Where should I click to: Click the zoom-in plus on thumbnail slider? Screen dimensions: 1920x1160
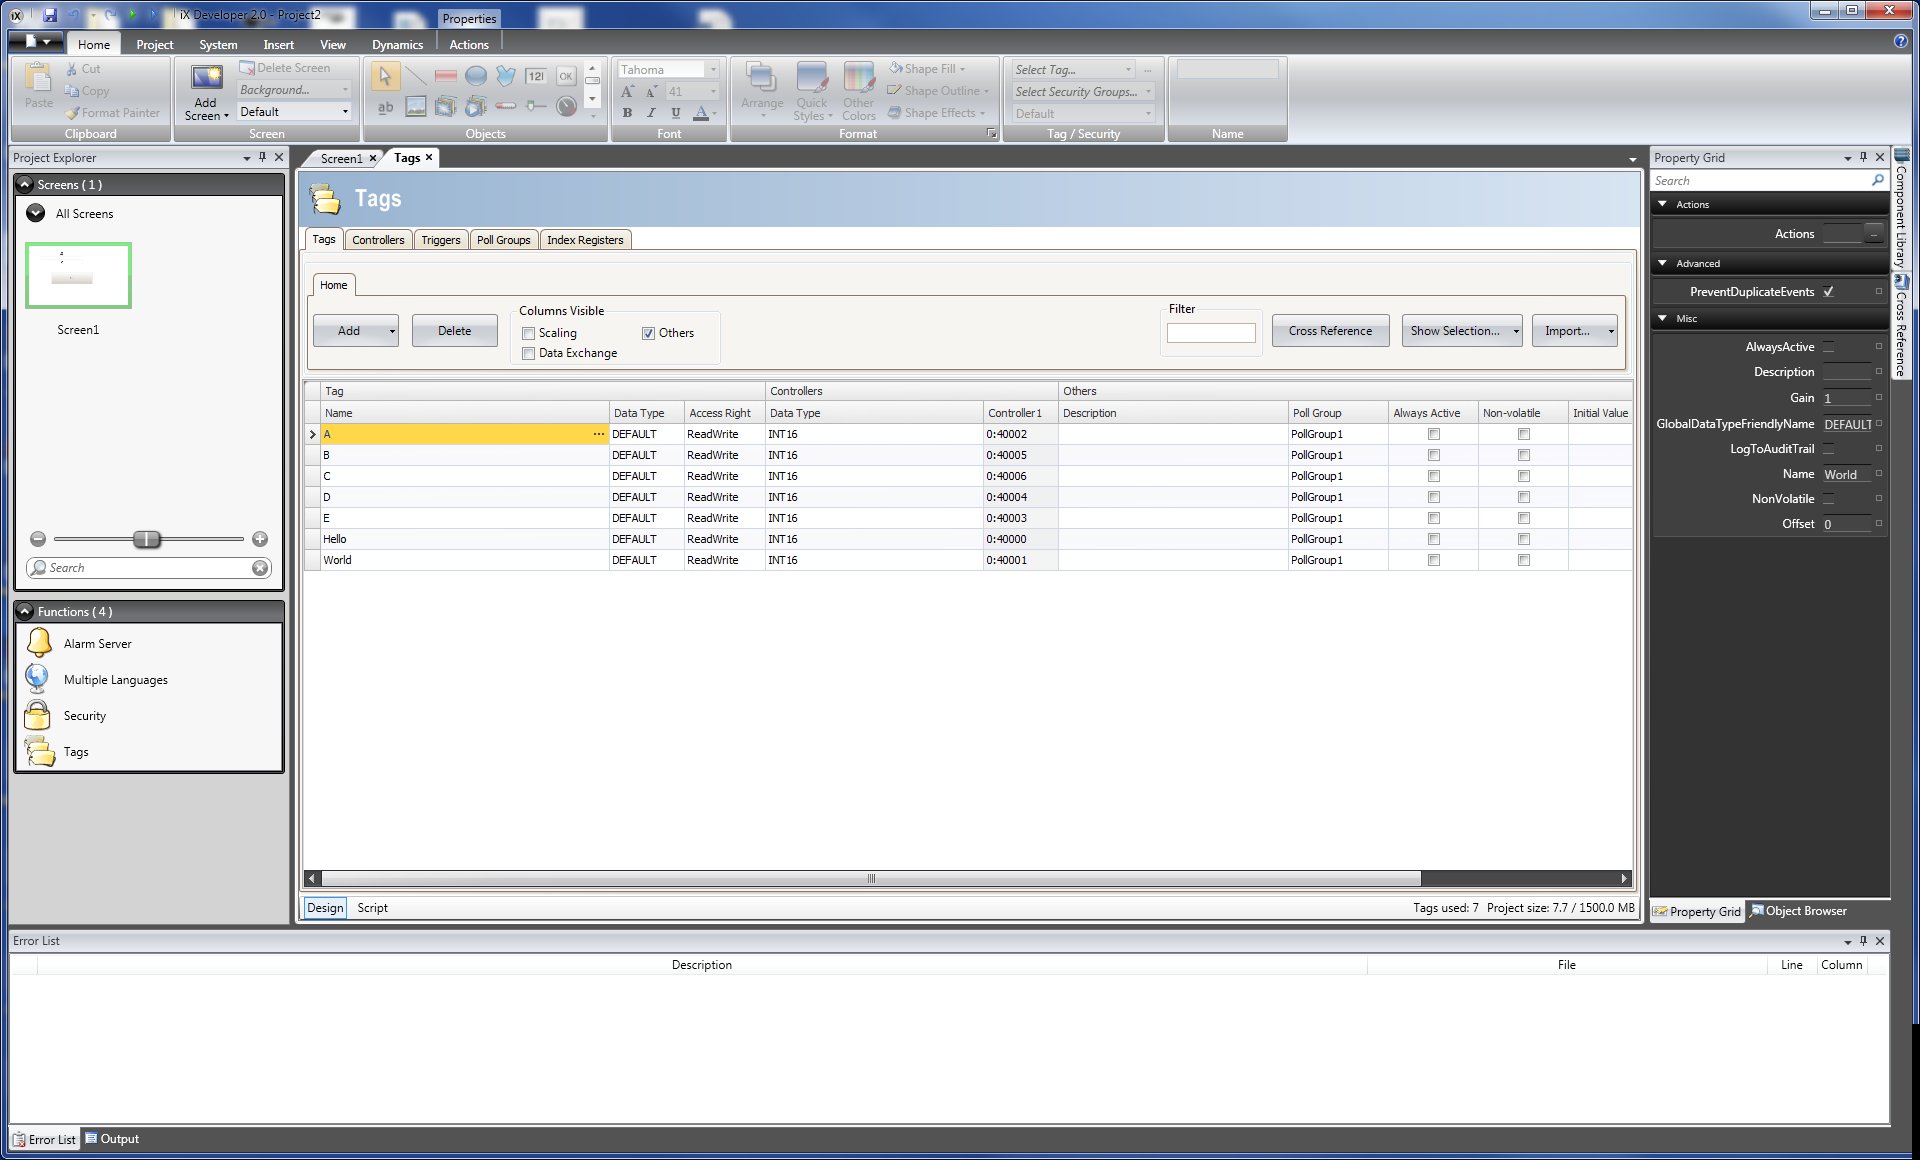coord(260,539)
